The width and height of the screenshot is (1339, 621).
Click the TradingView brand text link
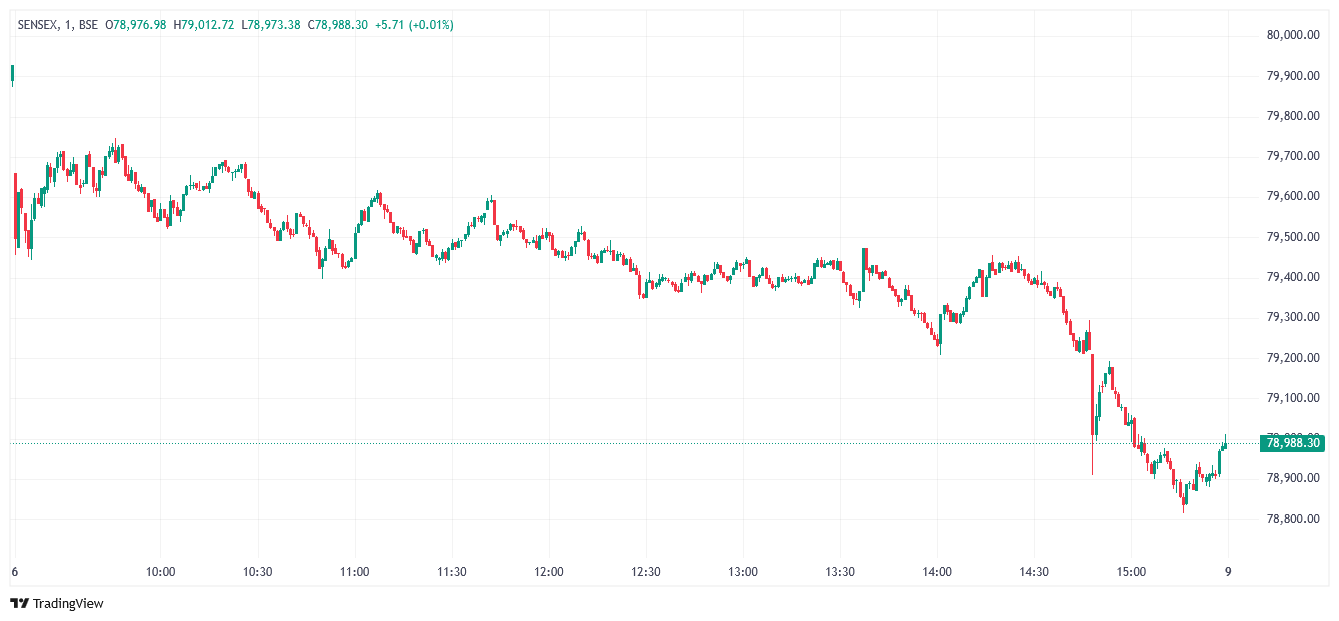[68, 604]
